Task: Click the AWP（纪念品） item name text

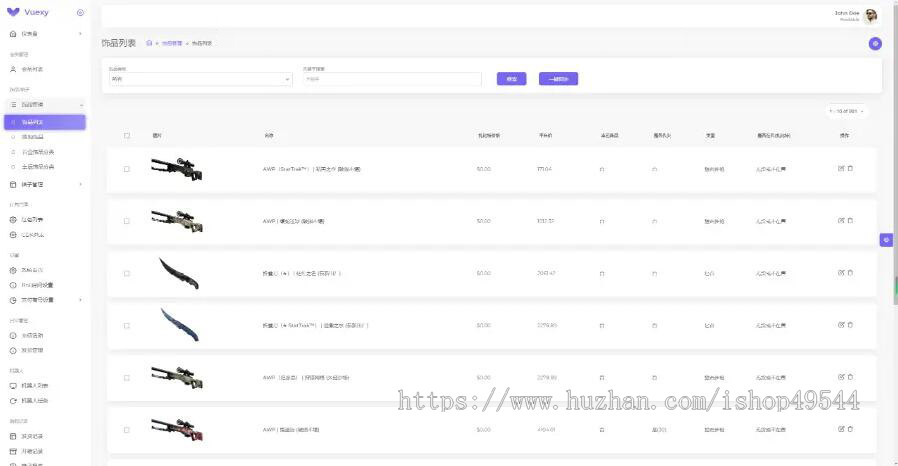Action: [x=306, y=378]
